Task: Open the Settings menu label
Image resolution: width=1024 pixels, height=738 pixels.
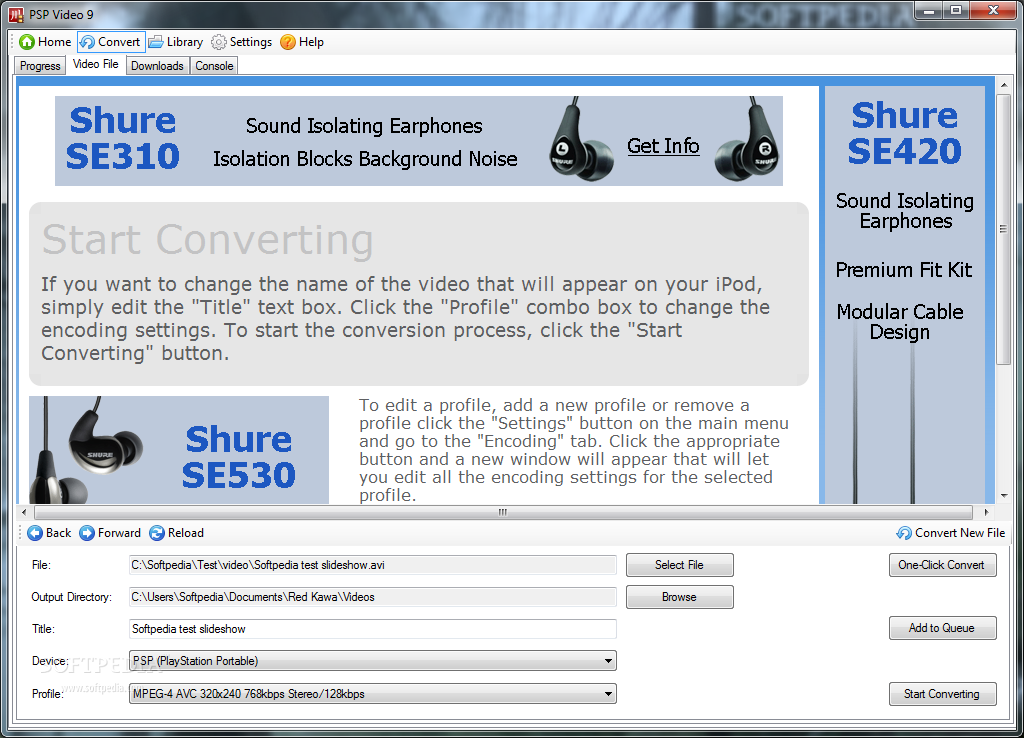Action: pyautogui.click(x=251, y=42)
